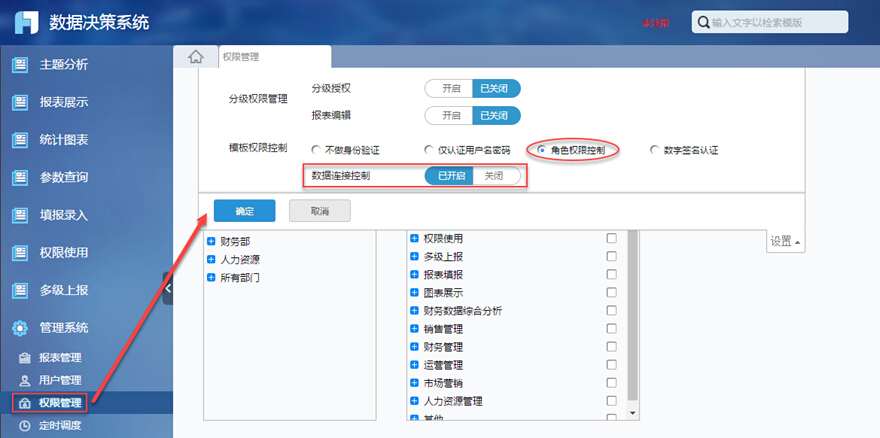Select 角色权限控制 radio option
Viewport: 880px width, 438px height.
tap(541, 150)
